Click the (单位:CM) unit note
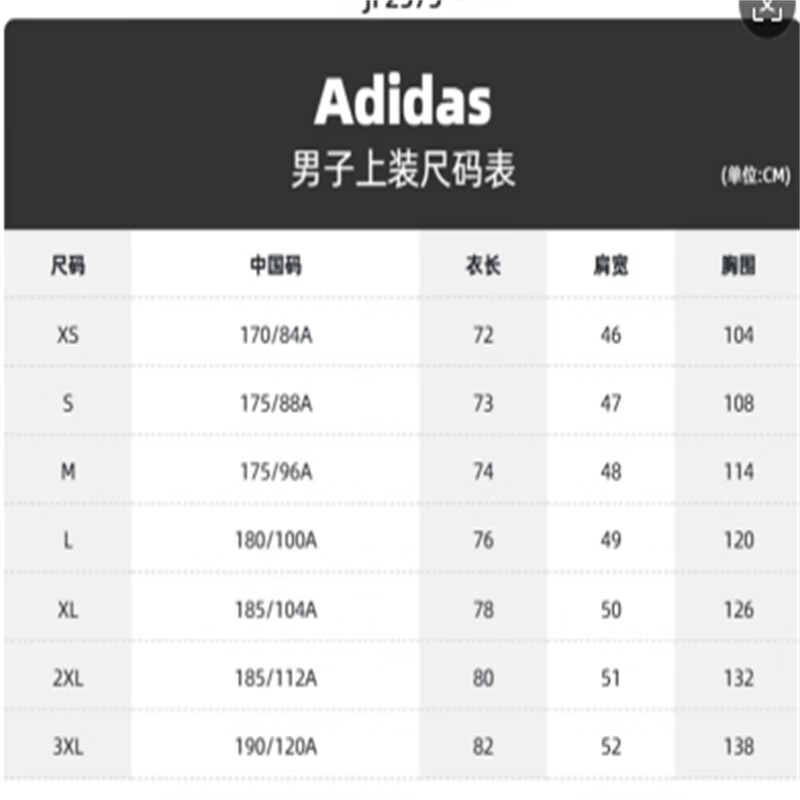The image size is (800, 800). (x=756, y=176)
